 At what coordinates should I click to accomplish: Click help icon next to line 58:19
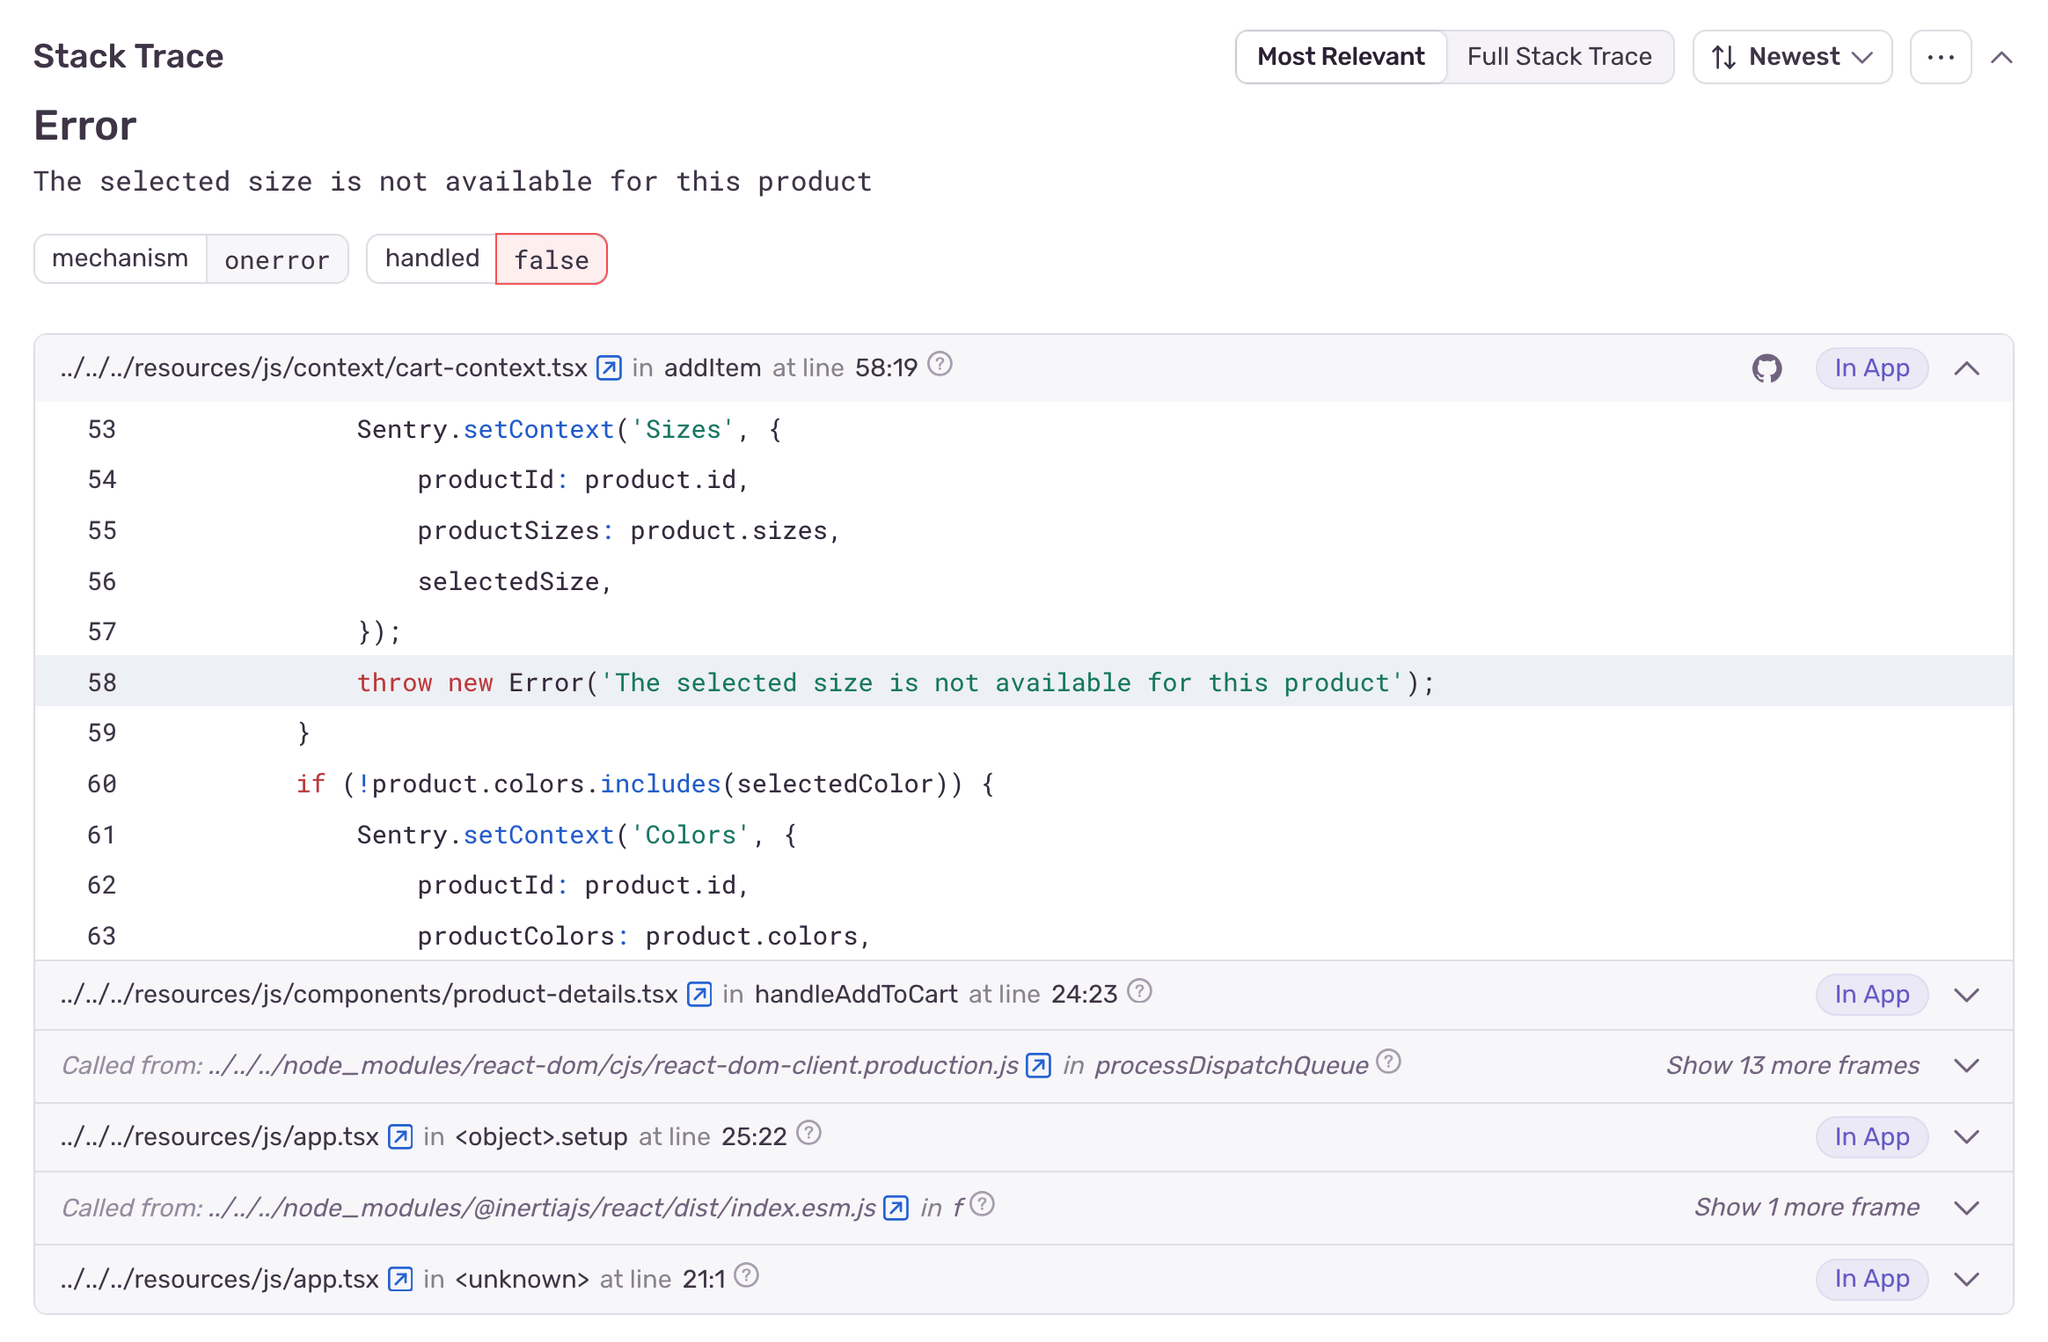pos(940,364)
